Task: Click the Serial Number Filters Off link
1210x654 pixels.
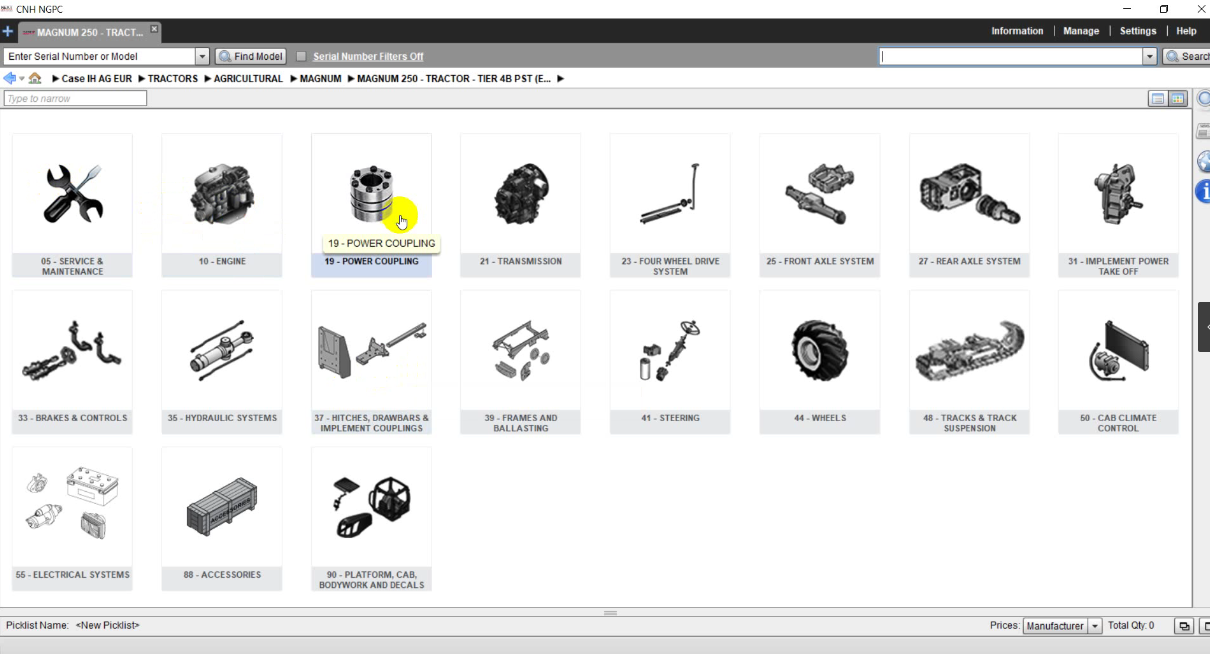Action: 368,57
